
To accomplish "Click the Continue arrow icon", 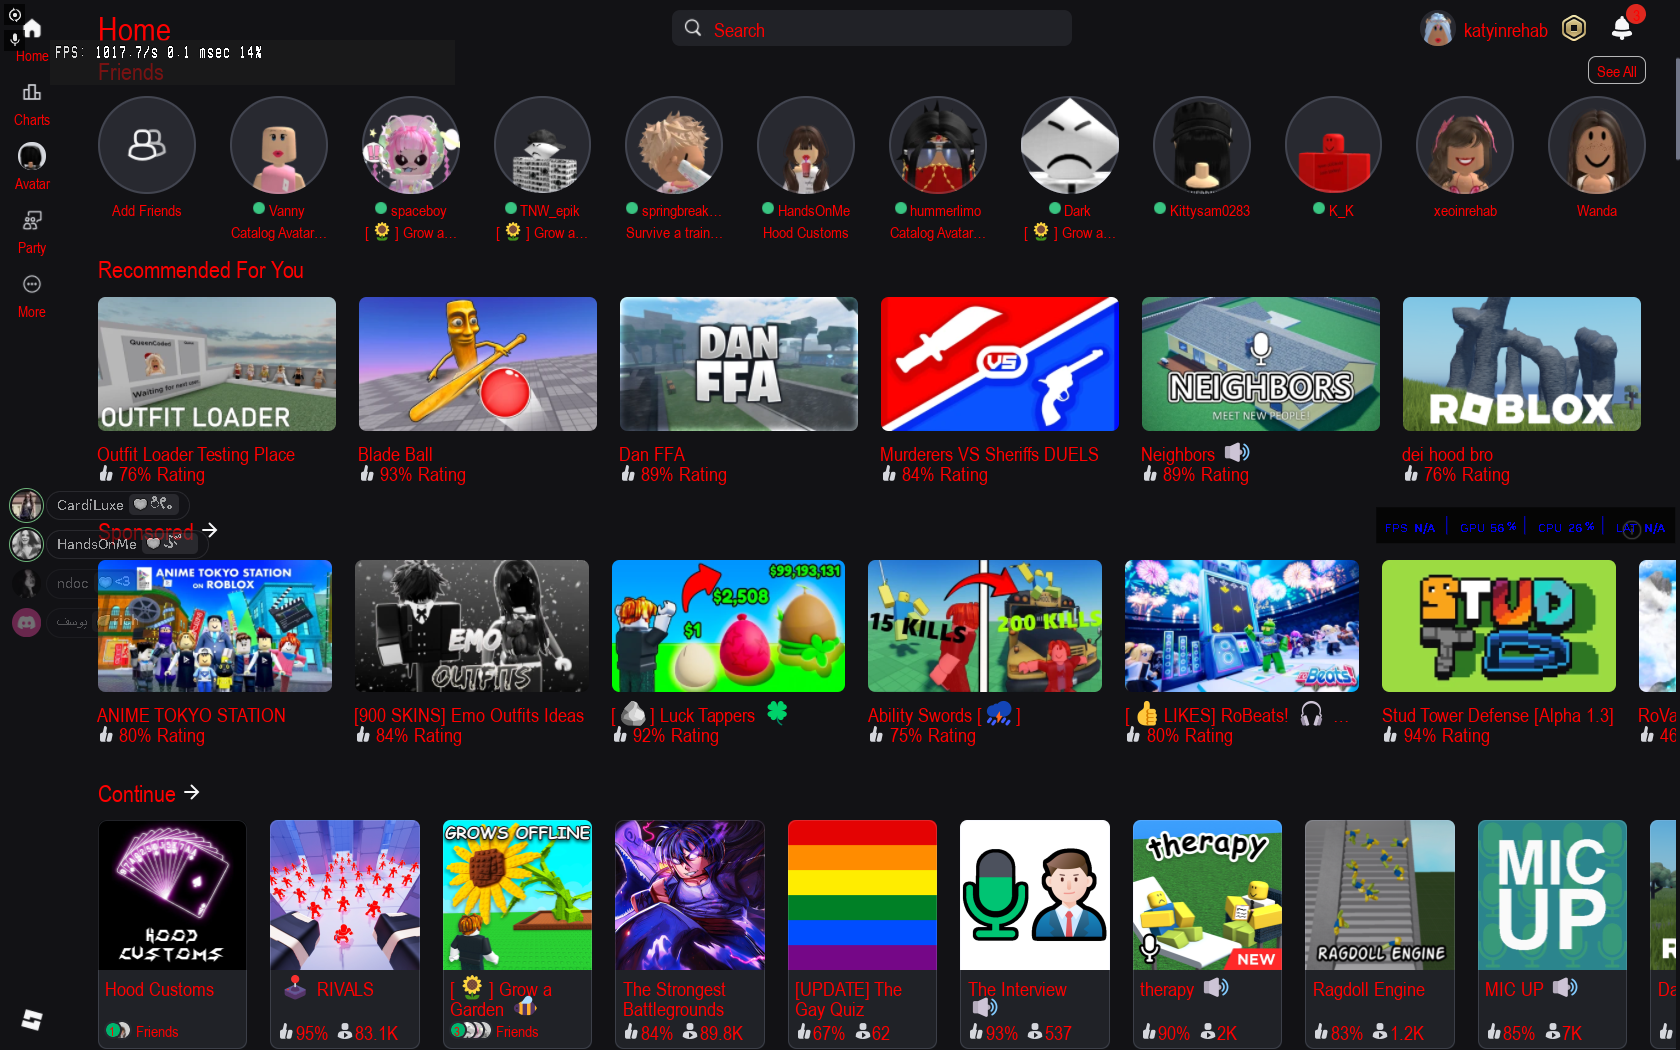I will click(x=192, y=792).
